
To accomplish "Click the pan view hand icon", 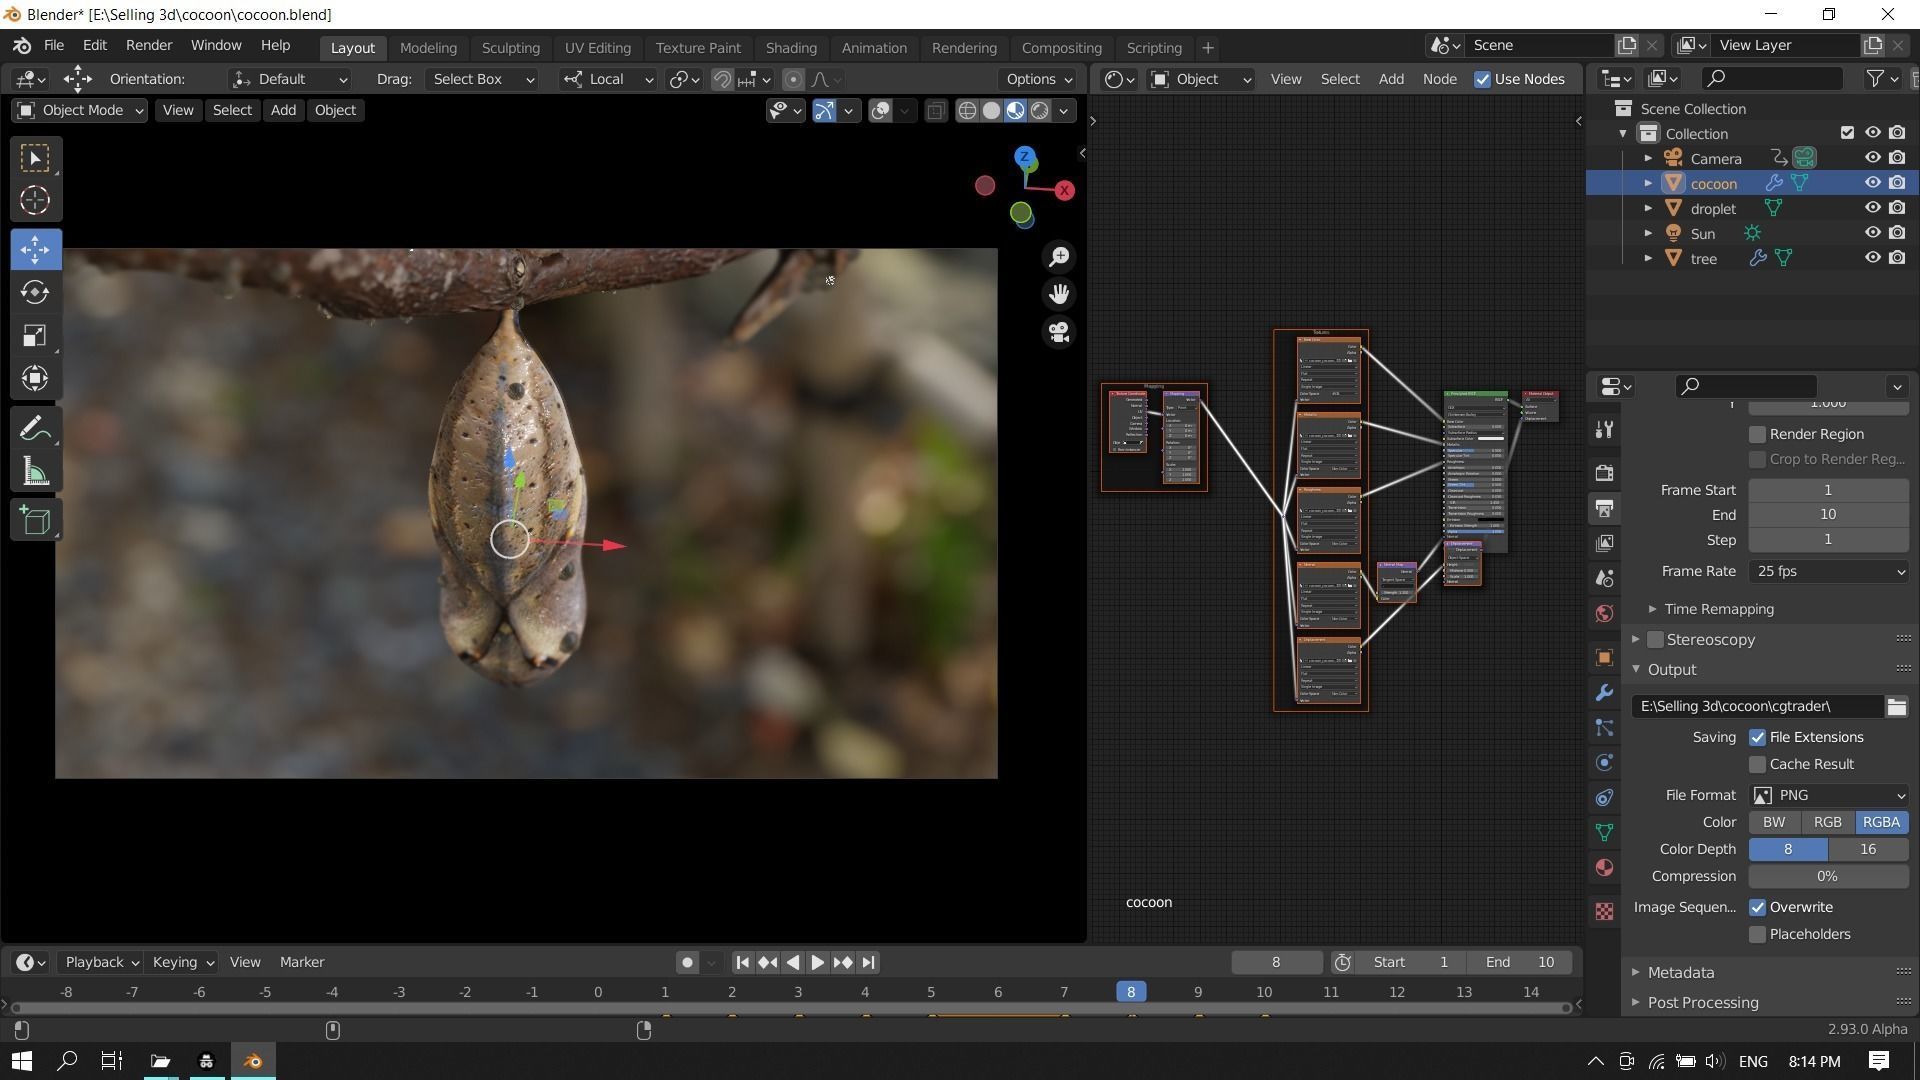I will [1059, 294].
